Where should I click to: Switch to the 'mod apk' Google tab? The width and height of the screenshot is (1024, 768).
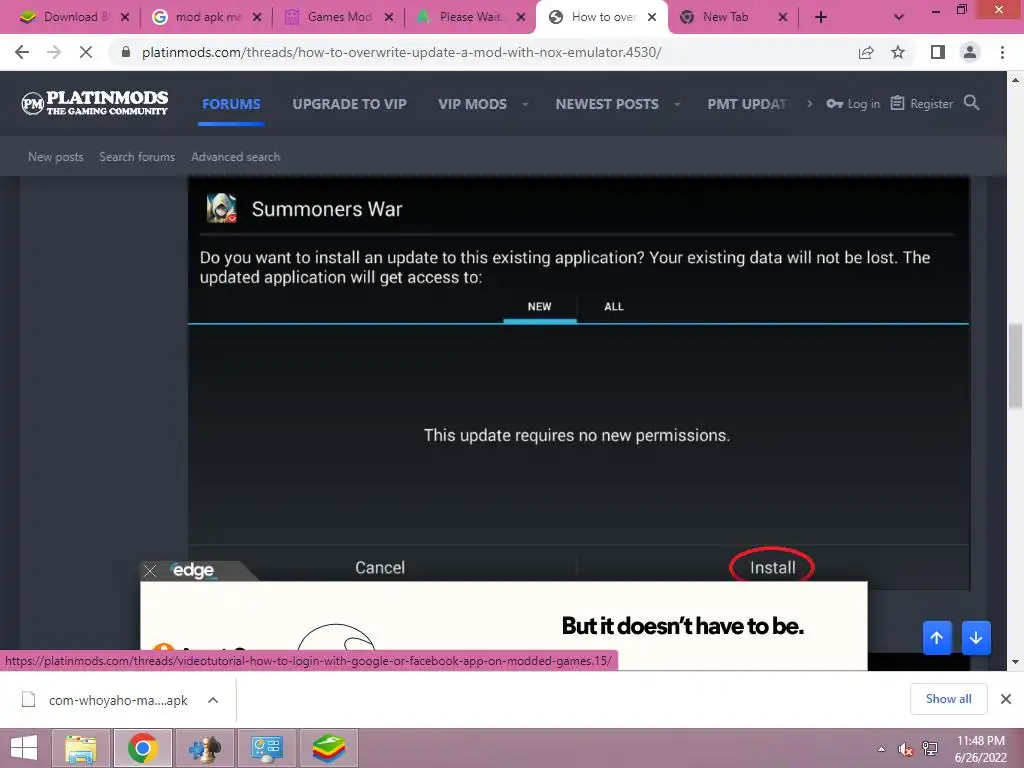click(206, 18)
